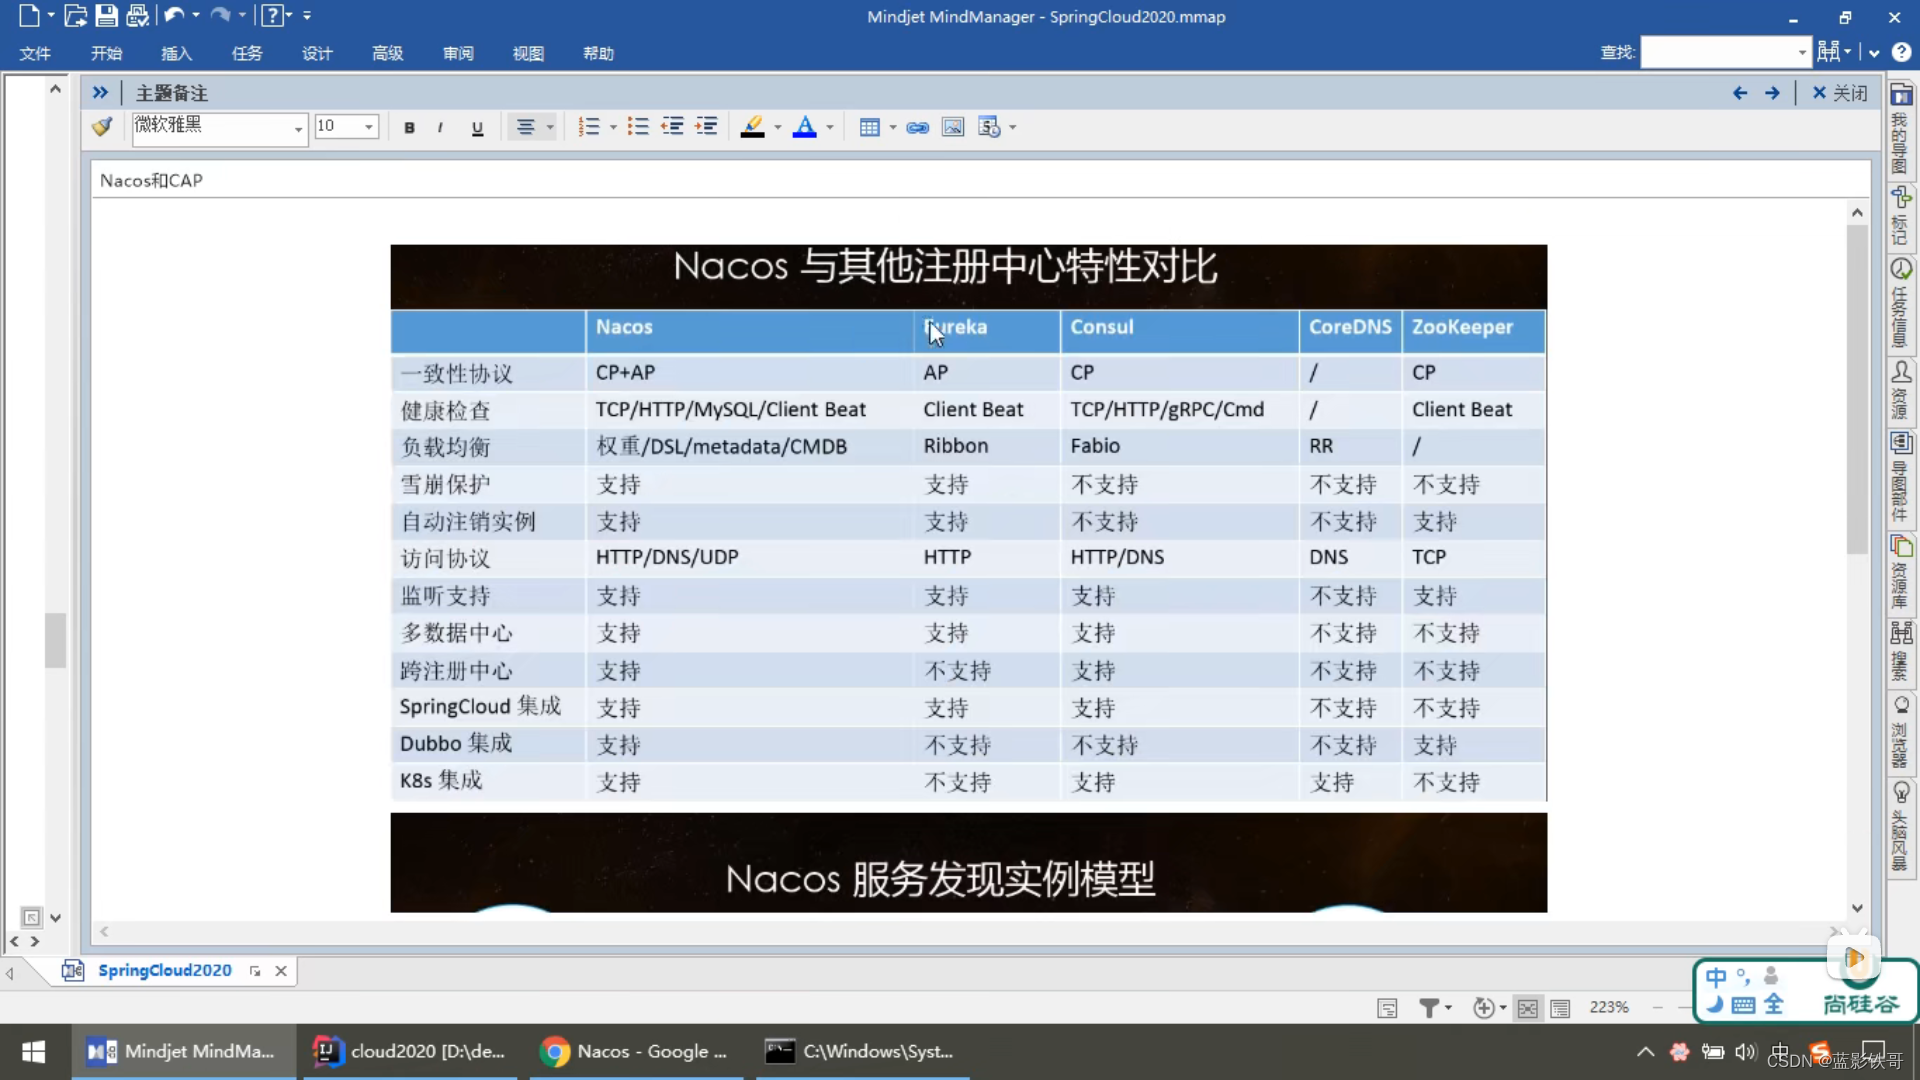
Task: Toggle bold formatting in notes toolbar
Action: (409, 127)
